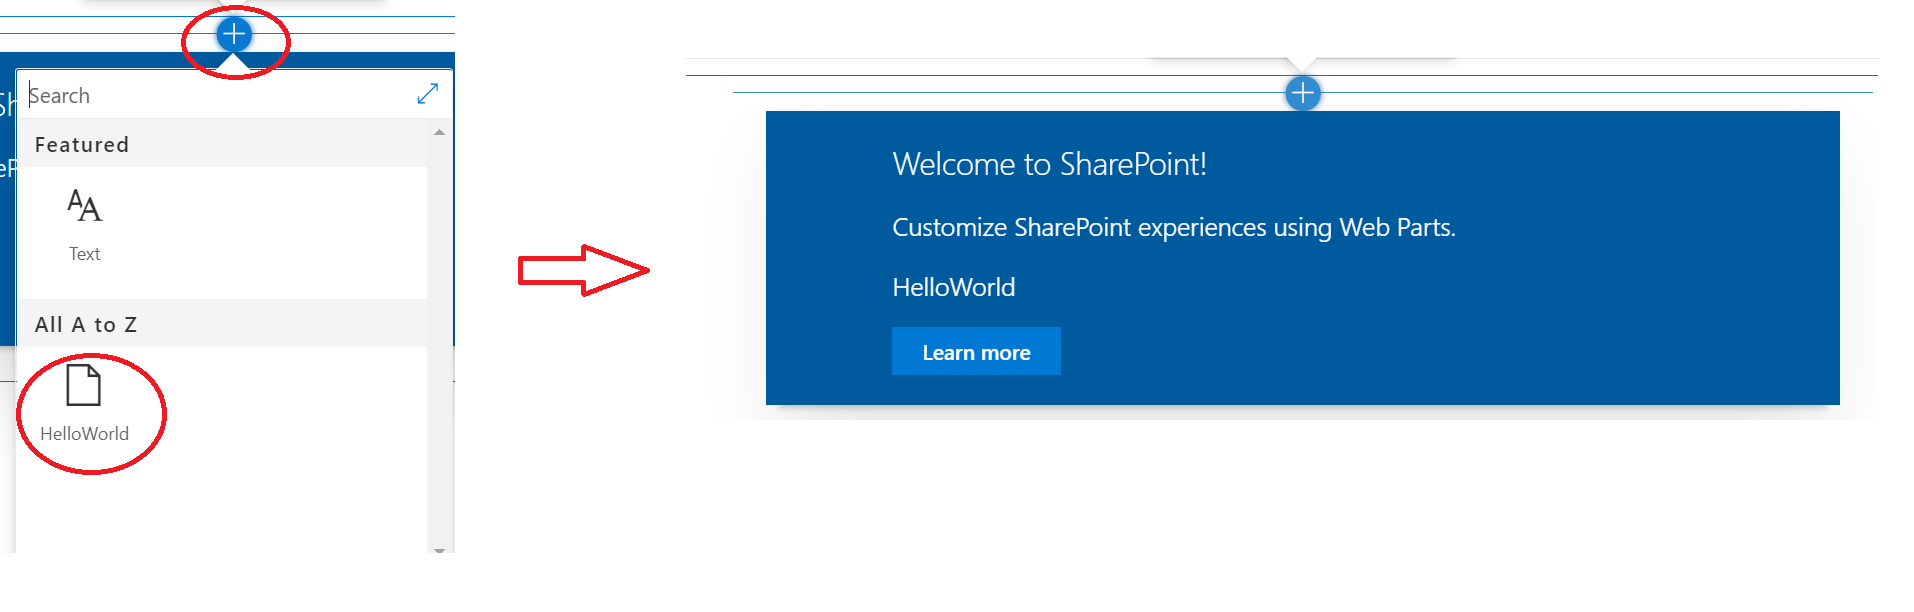Select the Text web part icon
1914x612 pixels.
84,207
